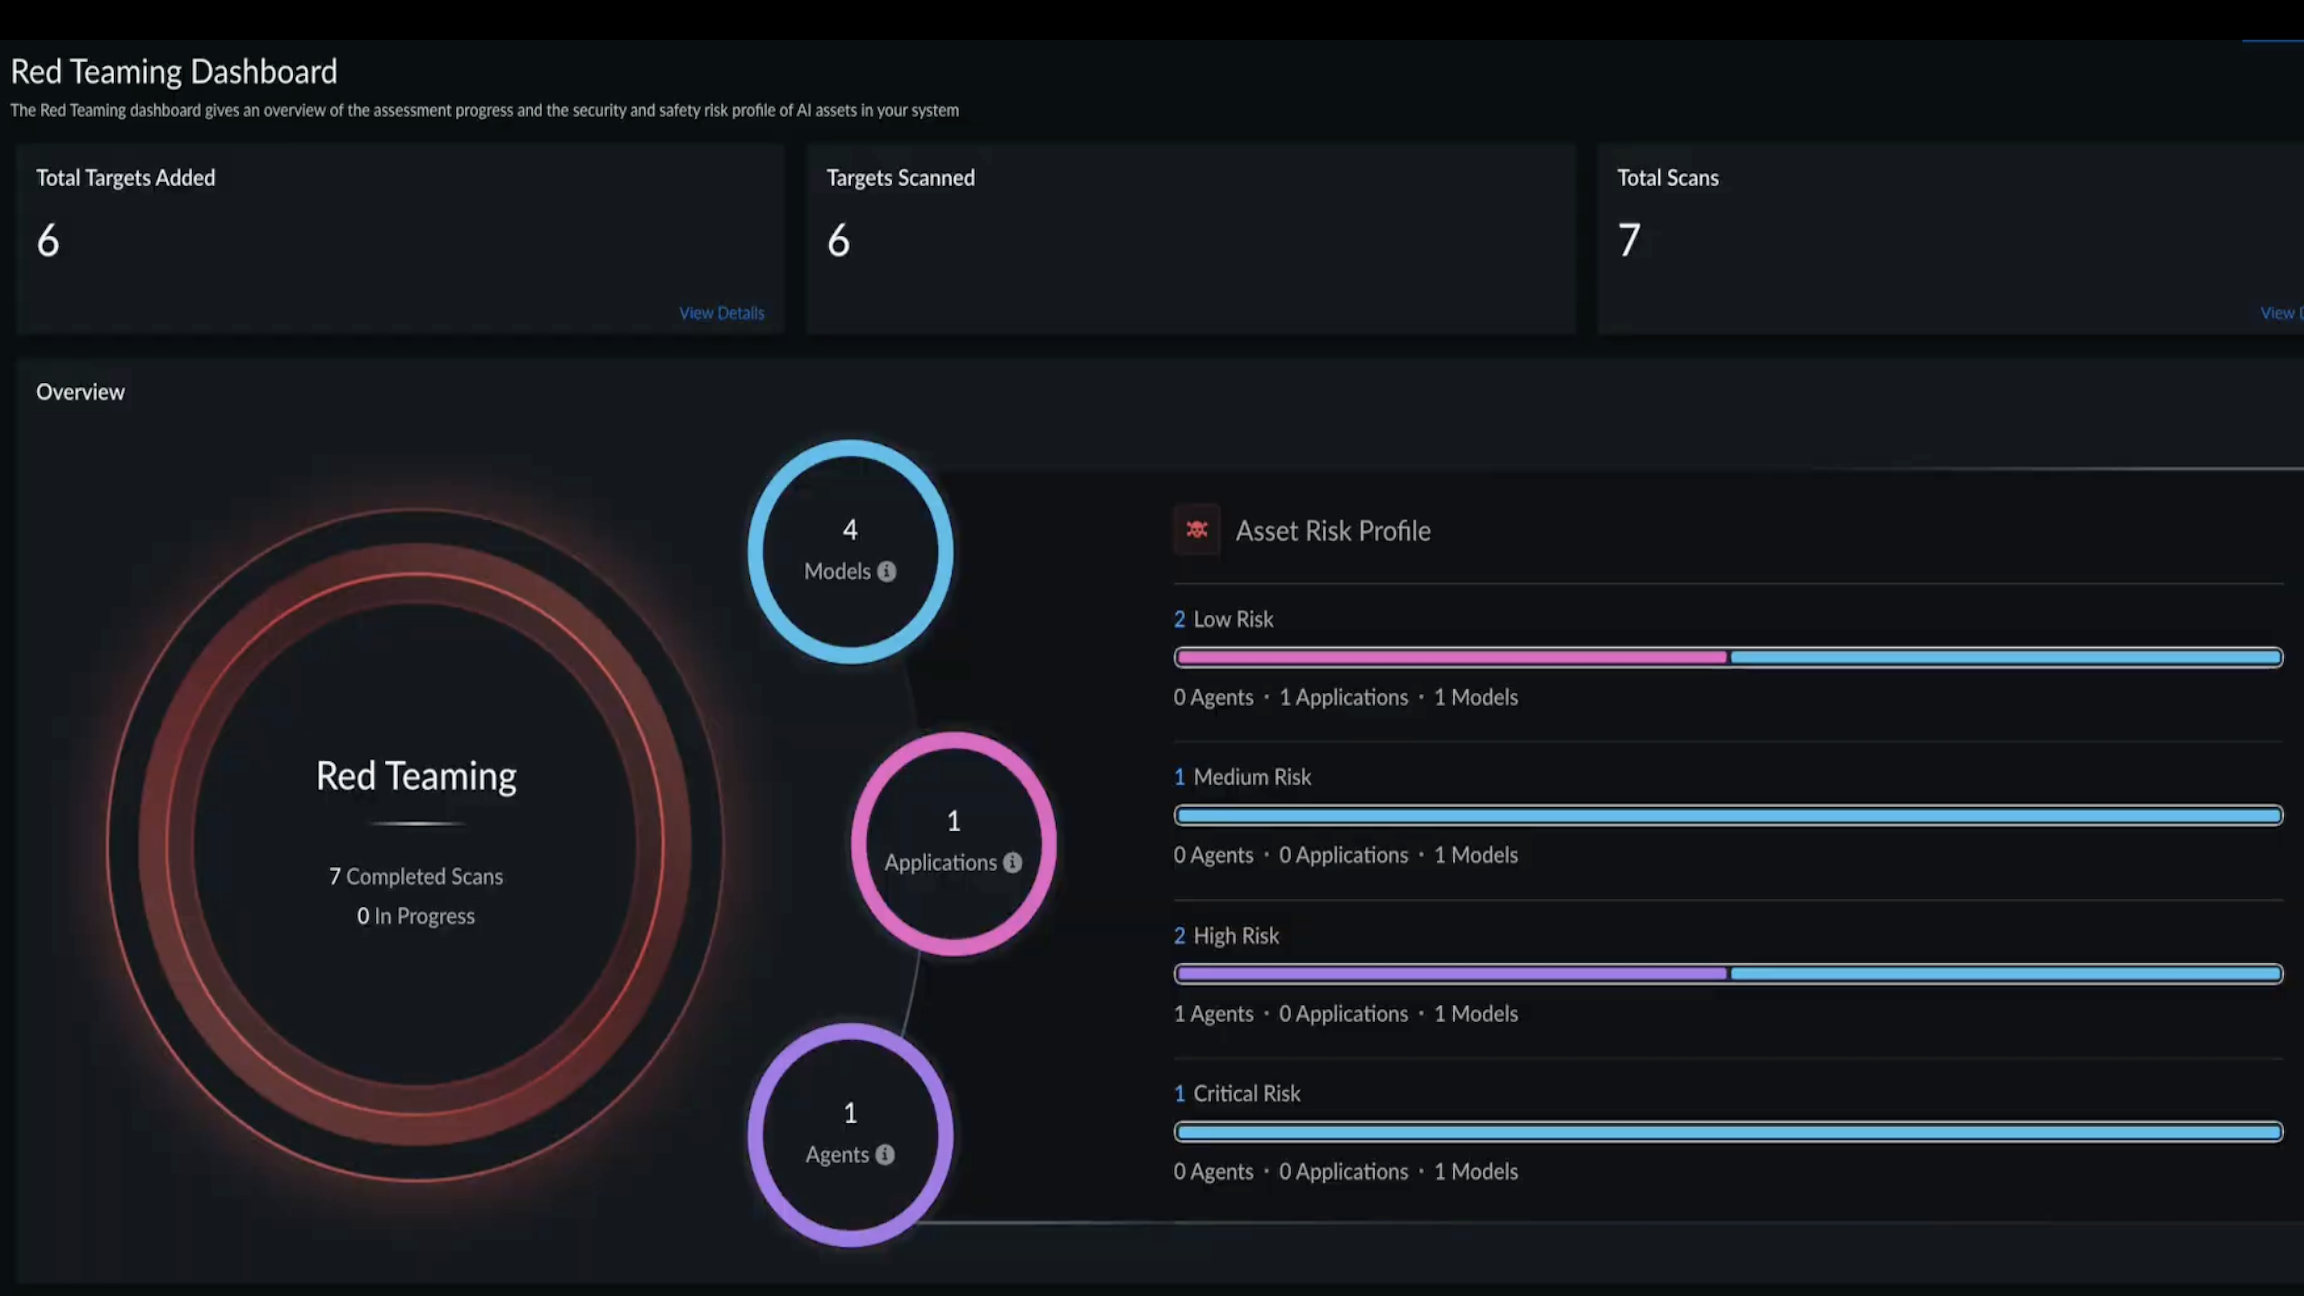Click the info icon beside Applications
The image size is (2304, 1296).
[1012, 862]
